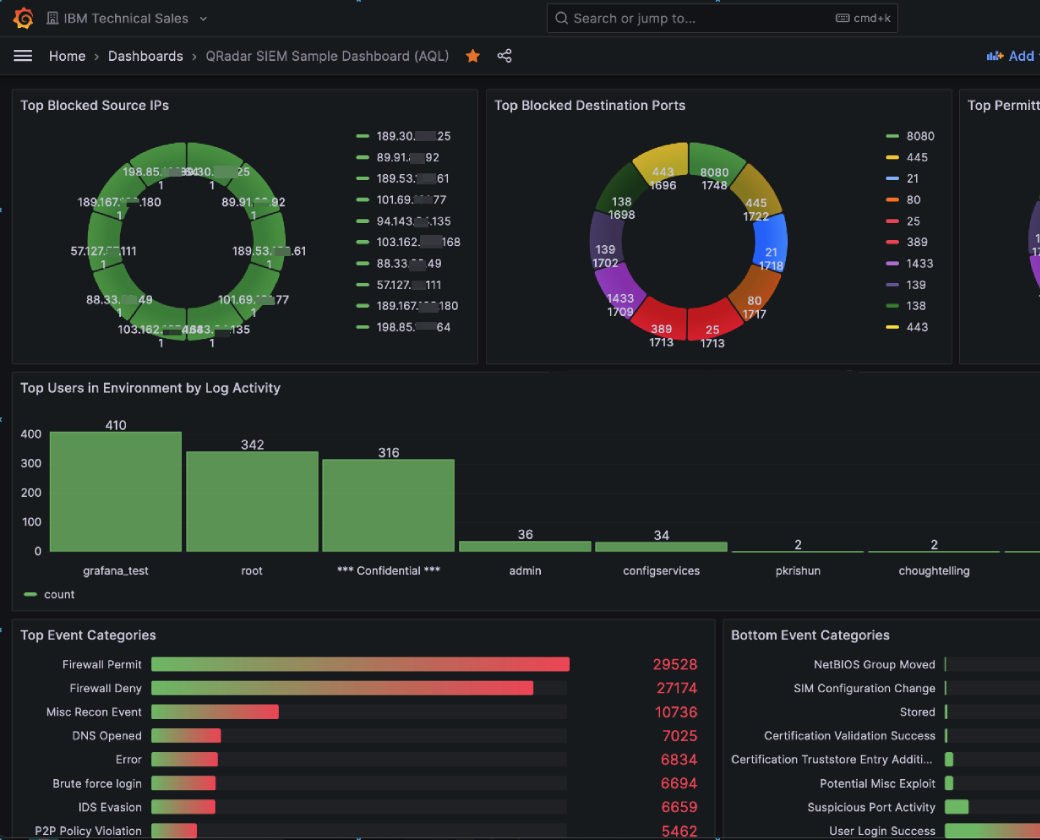Click the Search or jump to field
Image resolution: width=1040 pixels, height=840 pixels.
(x=700, y=17)
